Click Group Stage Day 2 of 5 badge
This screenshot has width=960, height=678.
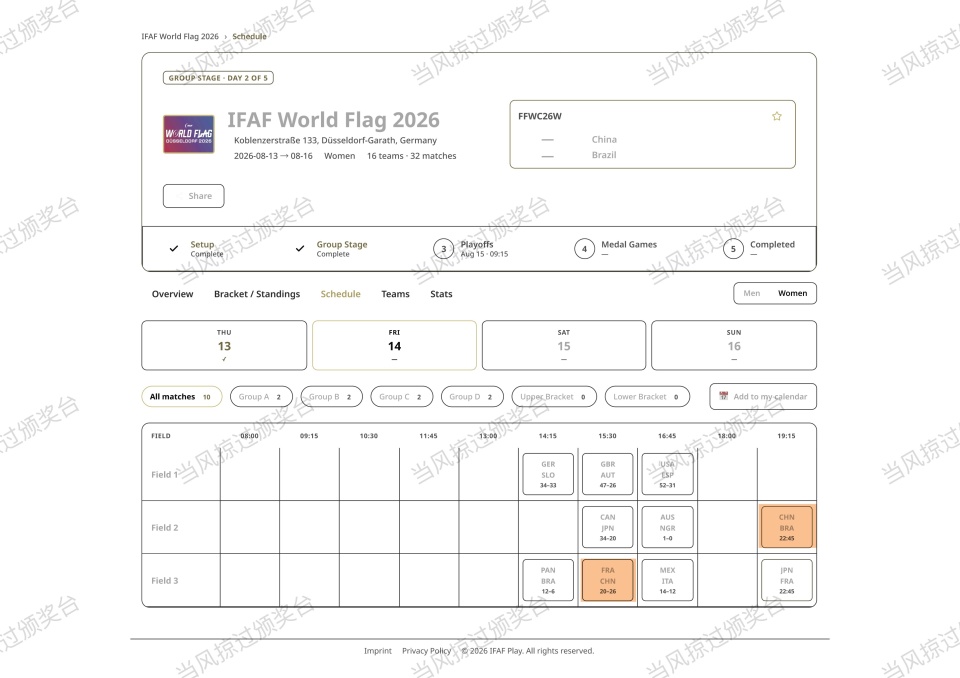[x=218, y=78]
